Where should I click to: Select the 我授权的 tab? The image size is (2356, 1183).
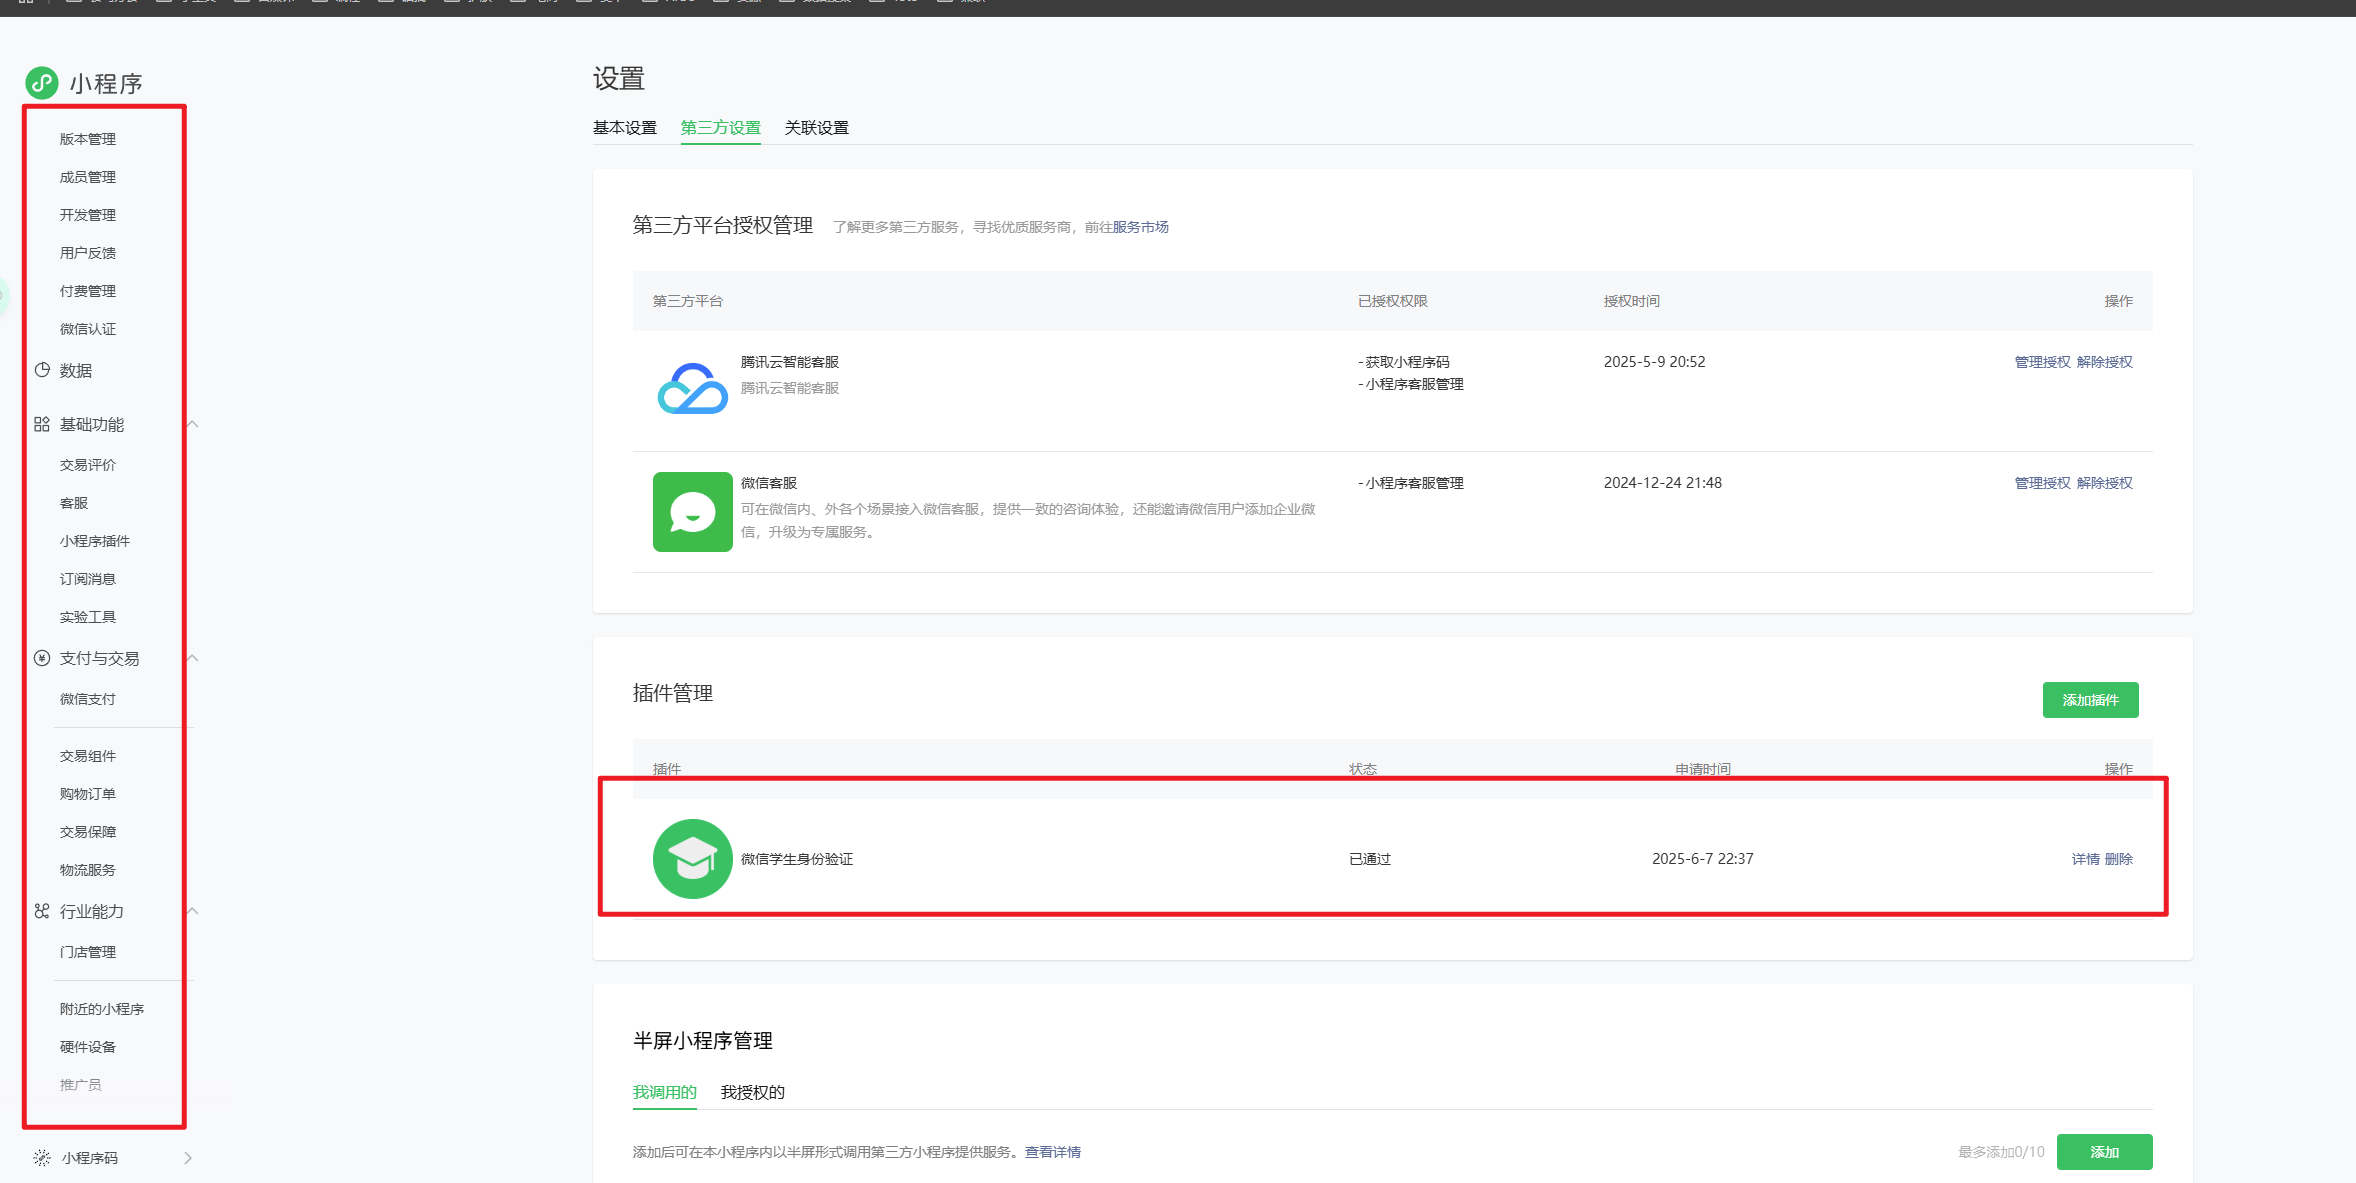point(752,1092)
